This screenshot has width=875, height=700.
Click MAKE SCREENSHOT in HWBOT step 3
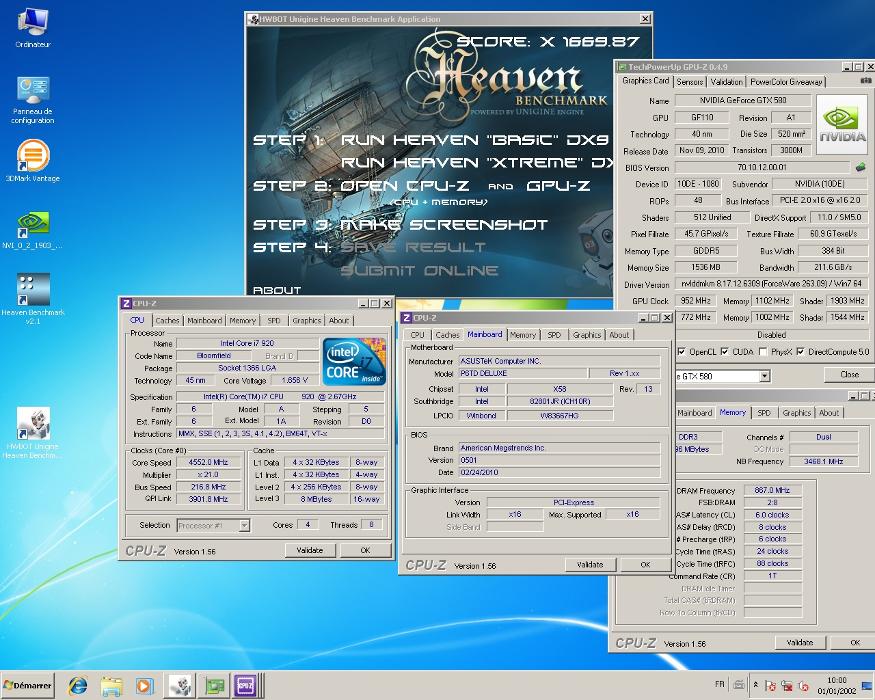tap(444, 224)
